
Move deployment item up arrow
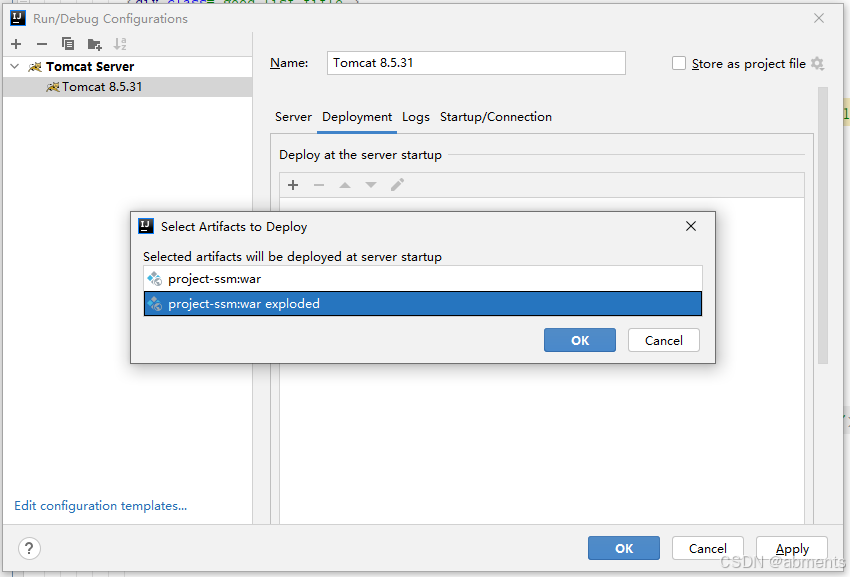(x=345, y=185)
